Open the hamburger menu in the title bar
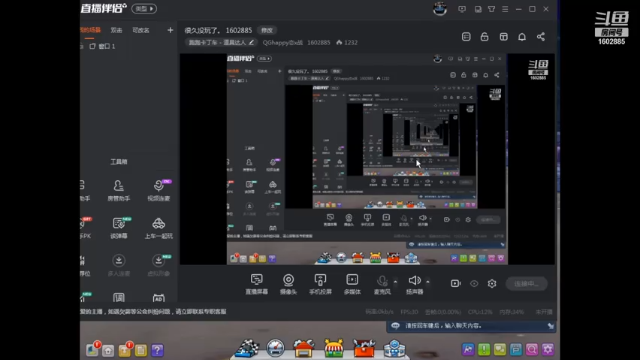This screenshot has width=640, height=360. point(505,9)
